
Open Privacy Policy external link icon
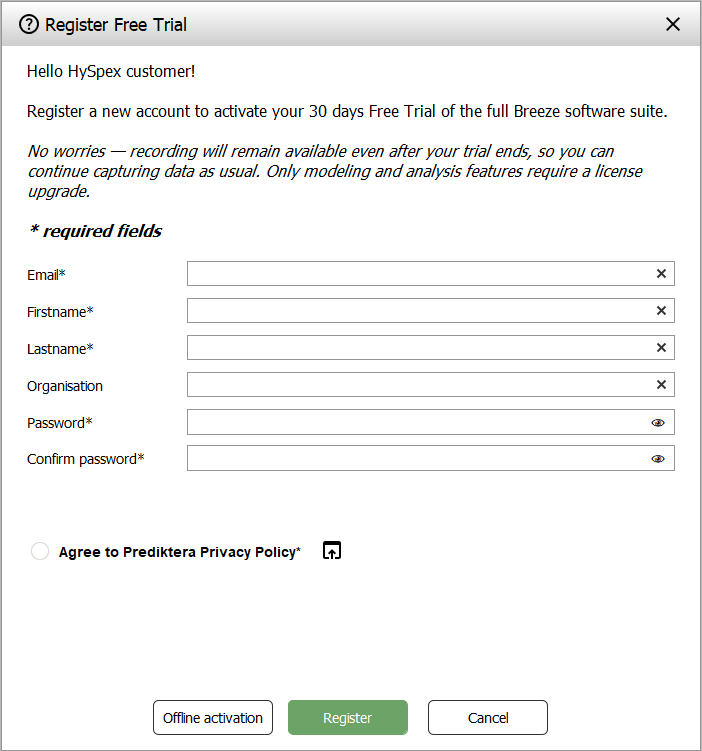(x=332, y=550)
